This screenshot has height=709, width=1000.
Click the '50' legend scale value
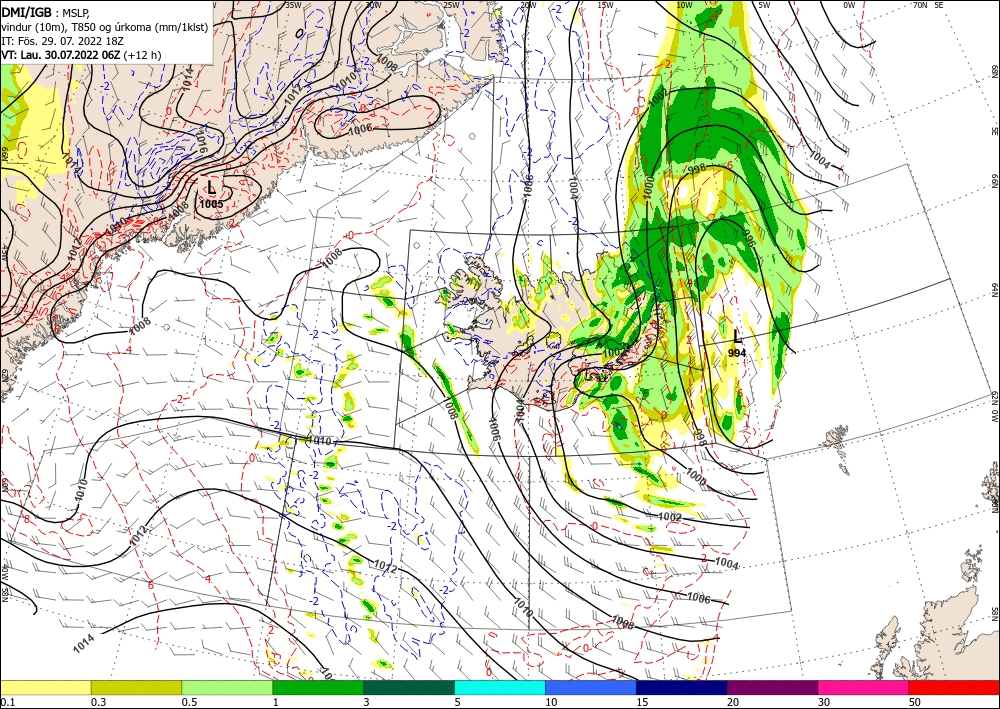915,702
